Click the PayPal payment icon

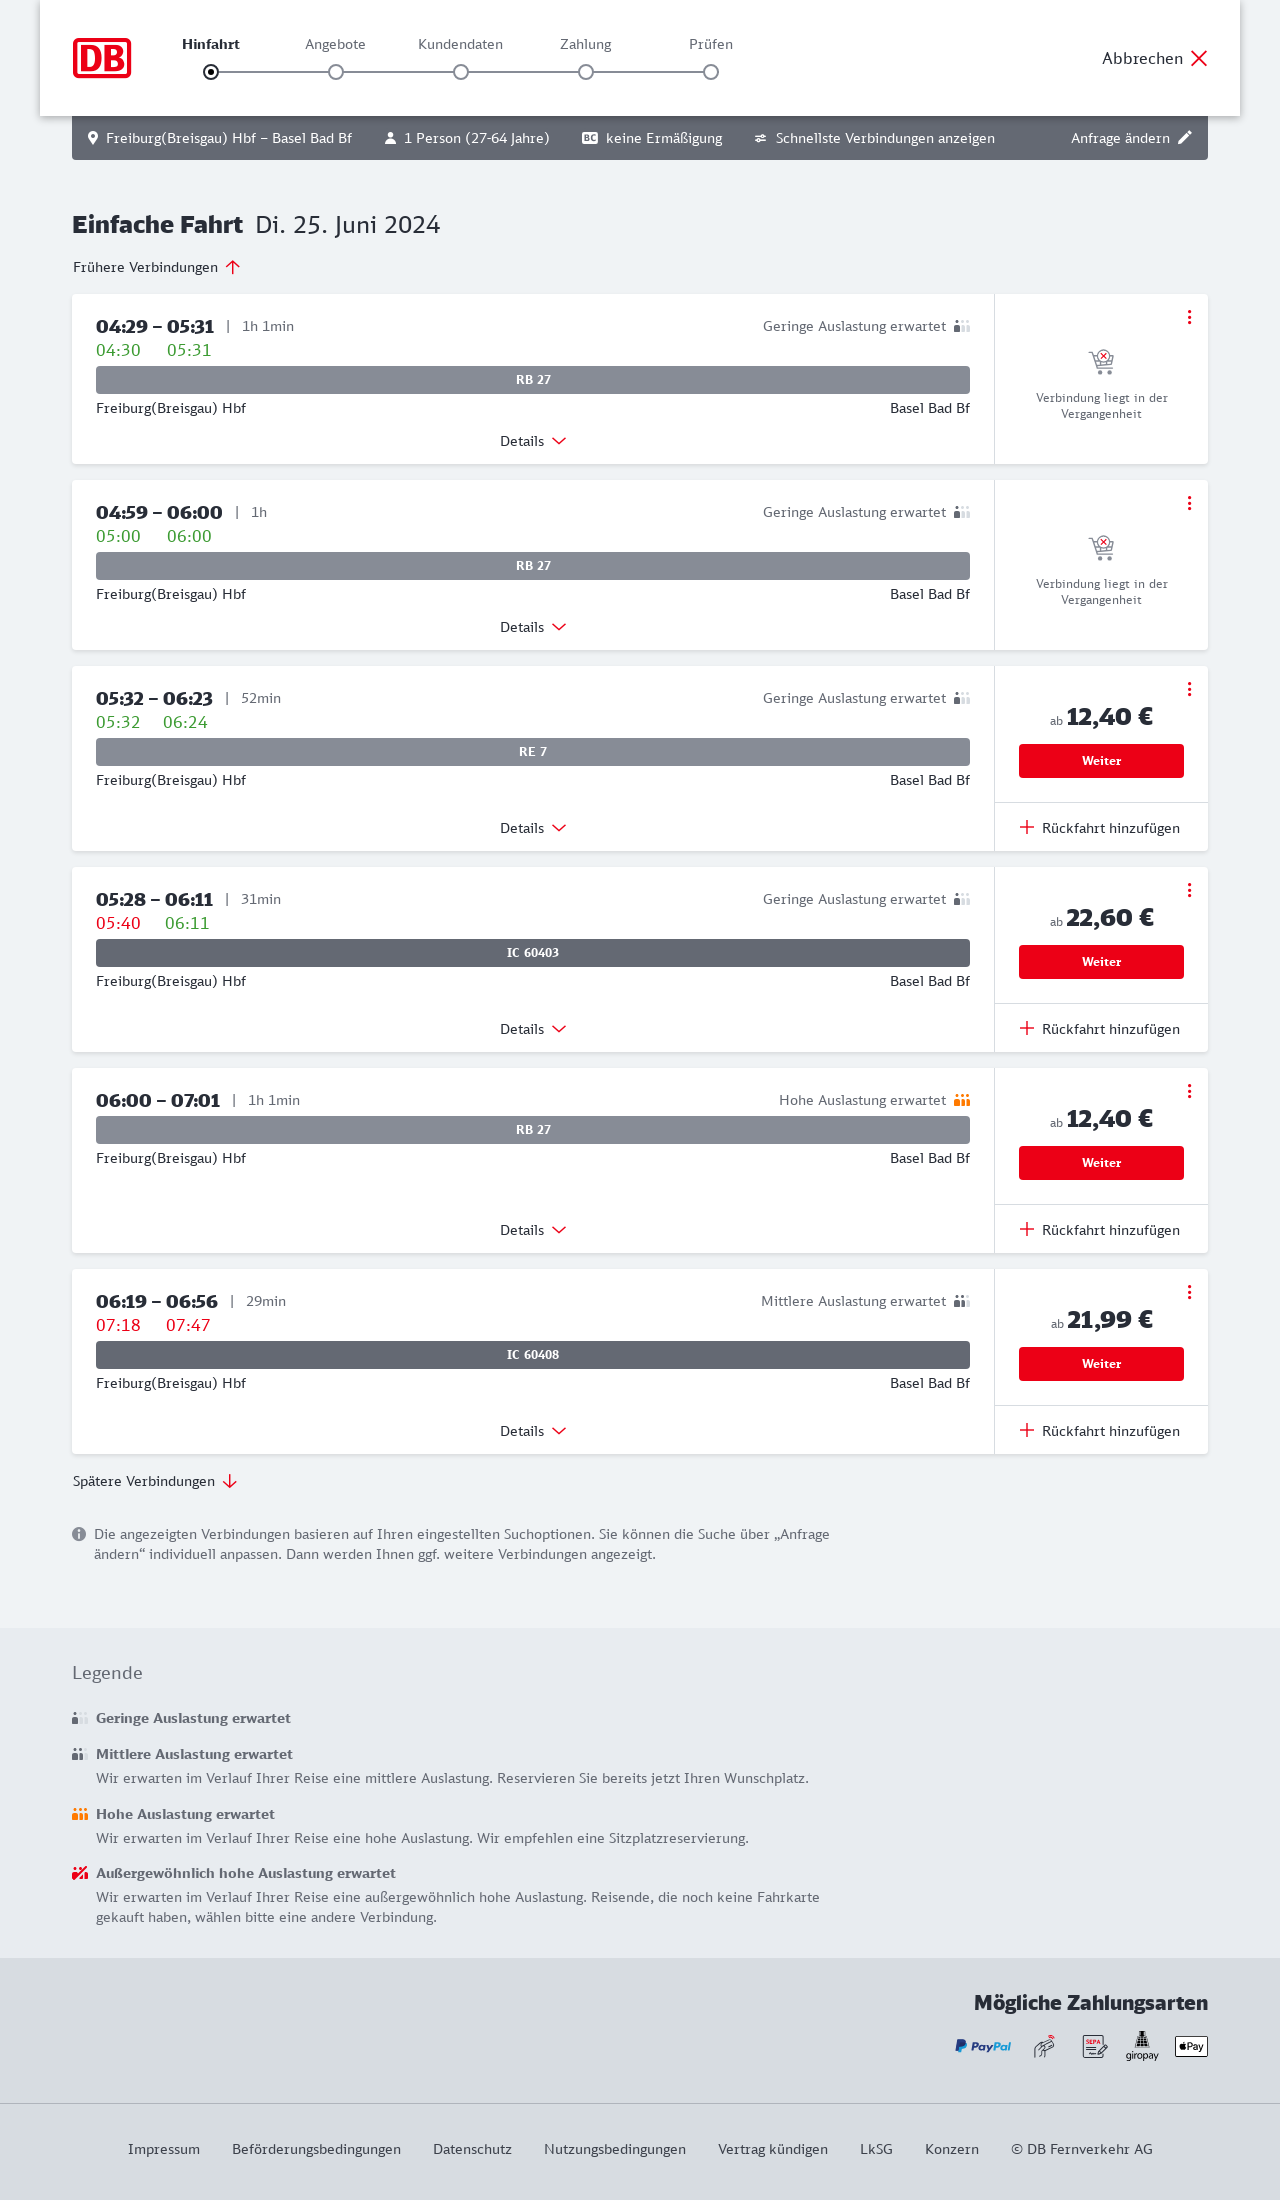point(983,2046)
